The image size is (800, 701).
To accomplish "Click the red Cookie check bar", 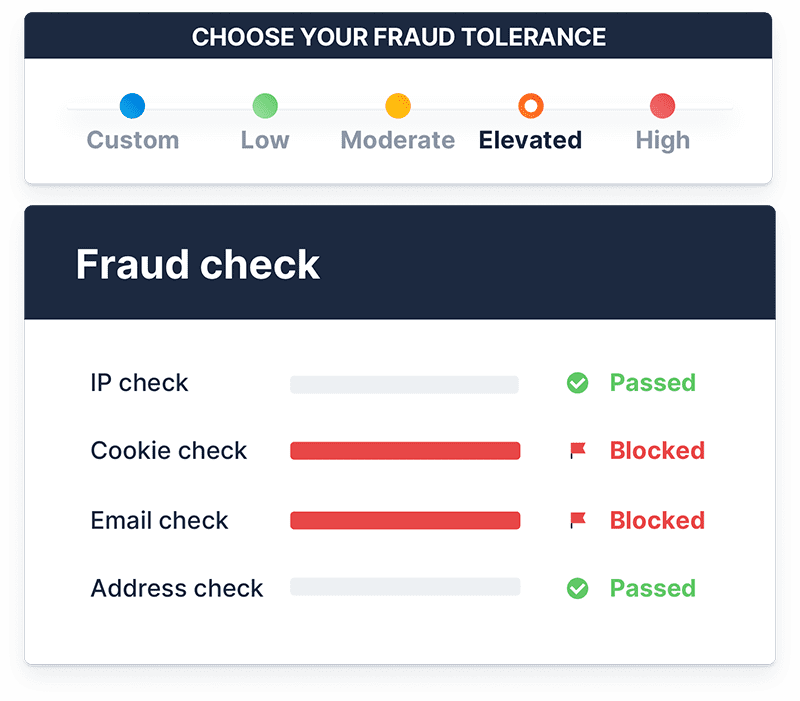I will [x=405, y=450].
